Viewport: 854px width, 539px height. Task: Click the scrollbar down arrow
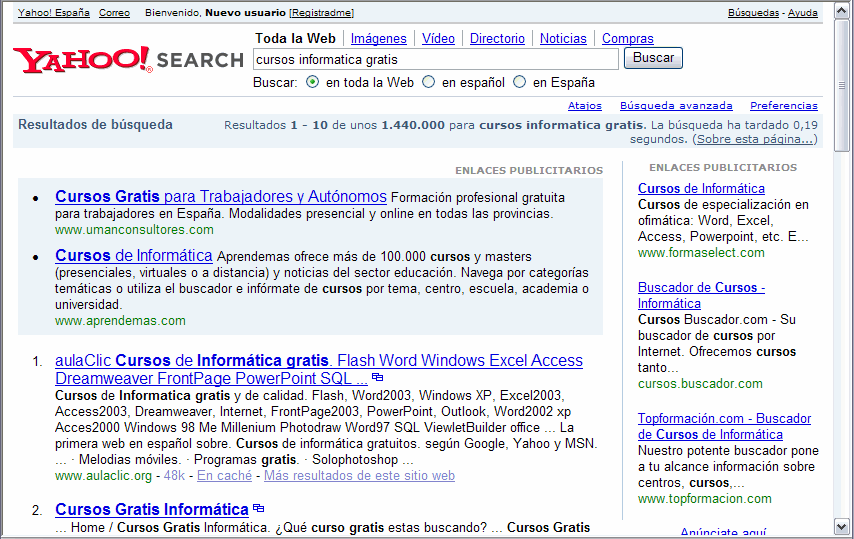[x=841, y=526]
